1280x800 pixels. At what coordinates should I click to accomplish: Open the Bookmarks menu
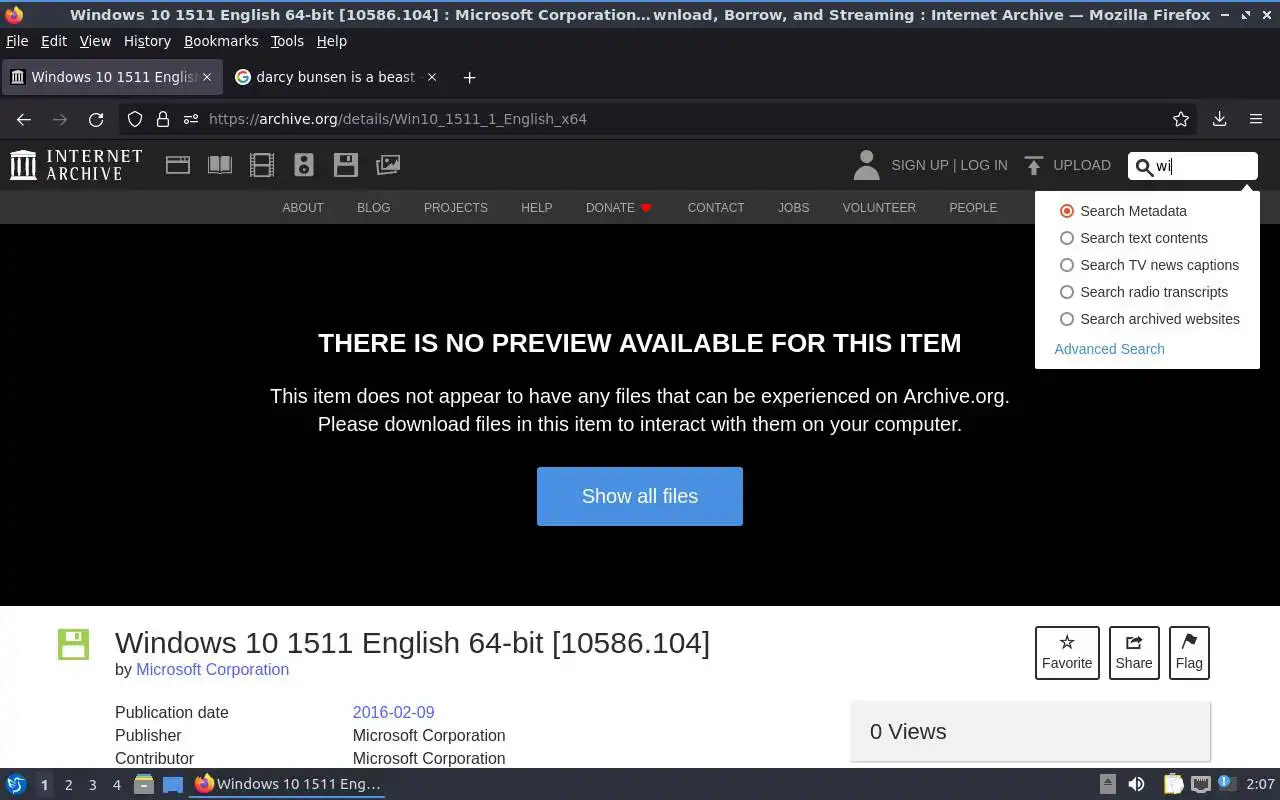coord(221,41)
